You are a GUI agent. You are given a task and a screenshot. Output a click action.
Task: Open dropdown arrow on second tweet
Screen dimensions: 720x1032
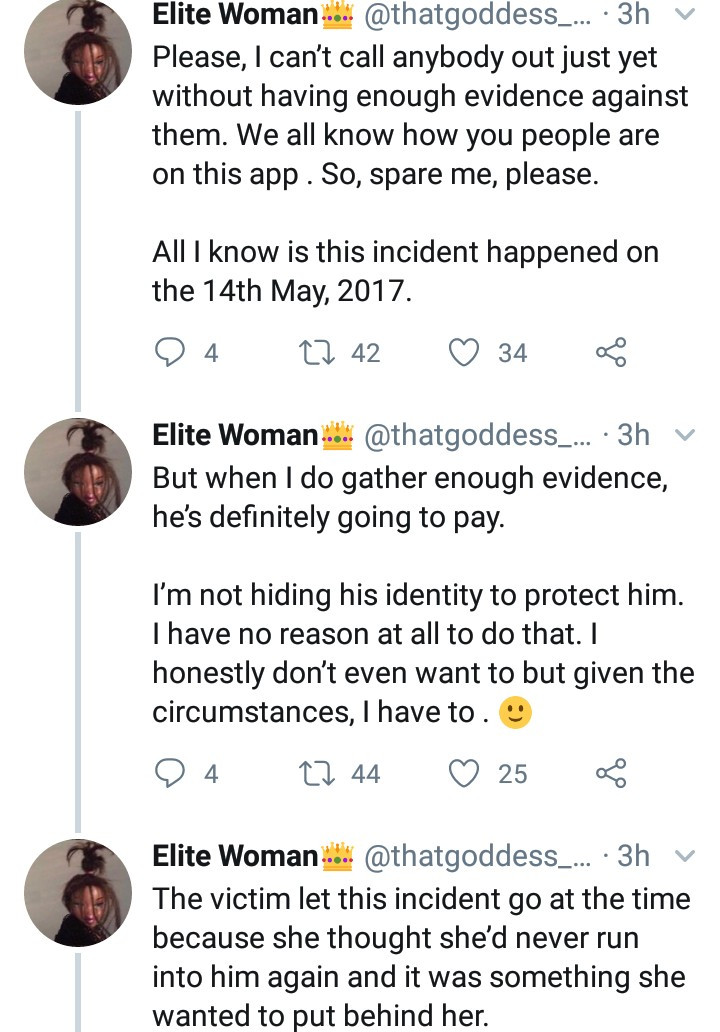(x=685, y=436)
